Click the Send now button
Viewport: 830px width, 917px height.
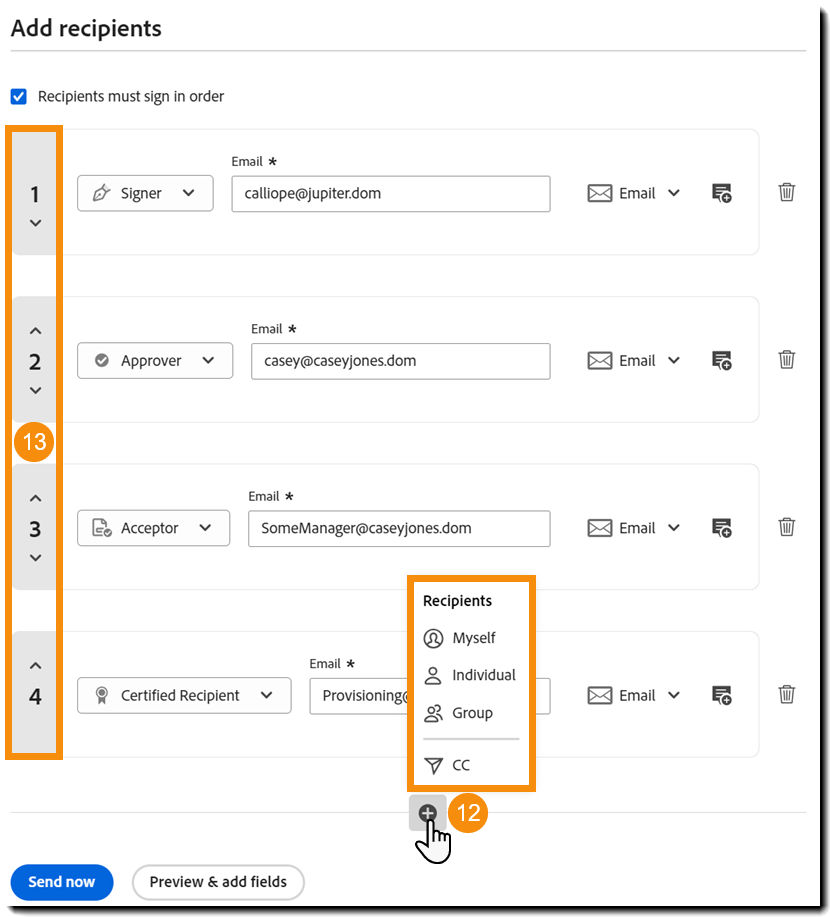point(61,882)
